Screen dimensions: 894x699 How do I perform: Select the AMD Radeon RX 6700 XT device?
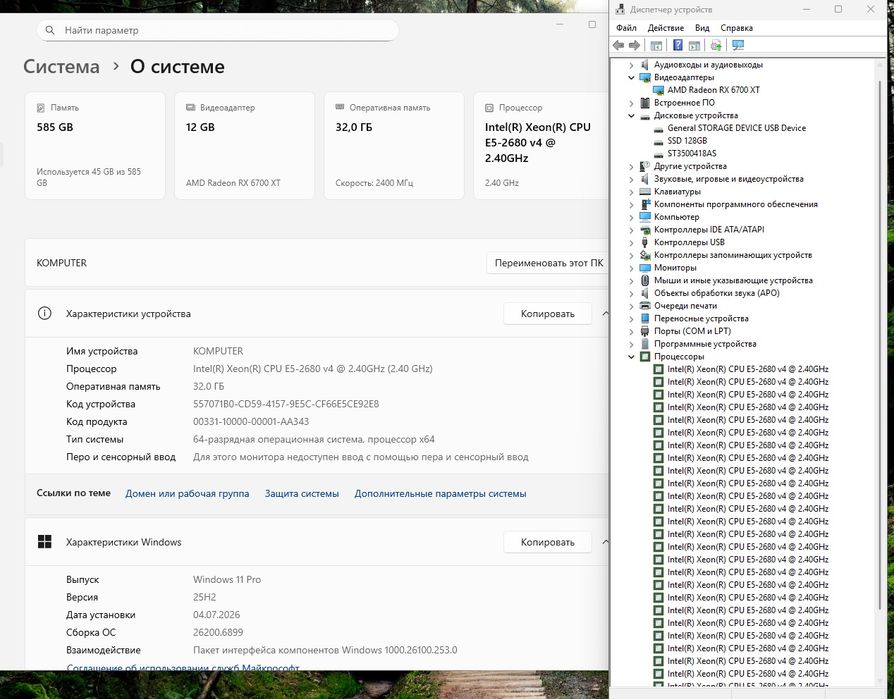pos(713,90)
